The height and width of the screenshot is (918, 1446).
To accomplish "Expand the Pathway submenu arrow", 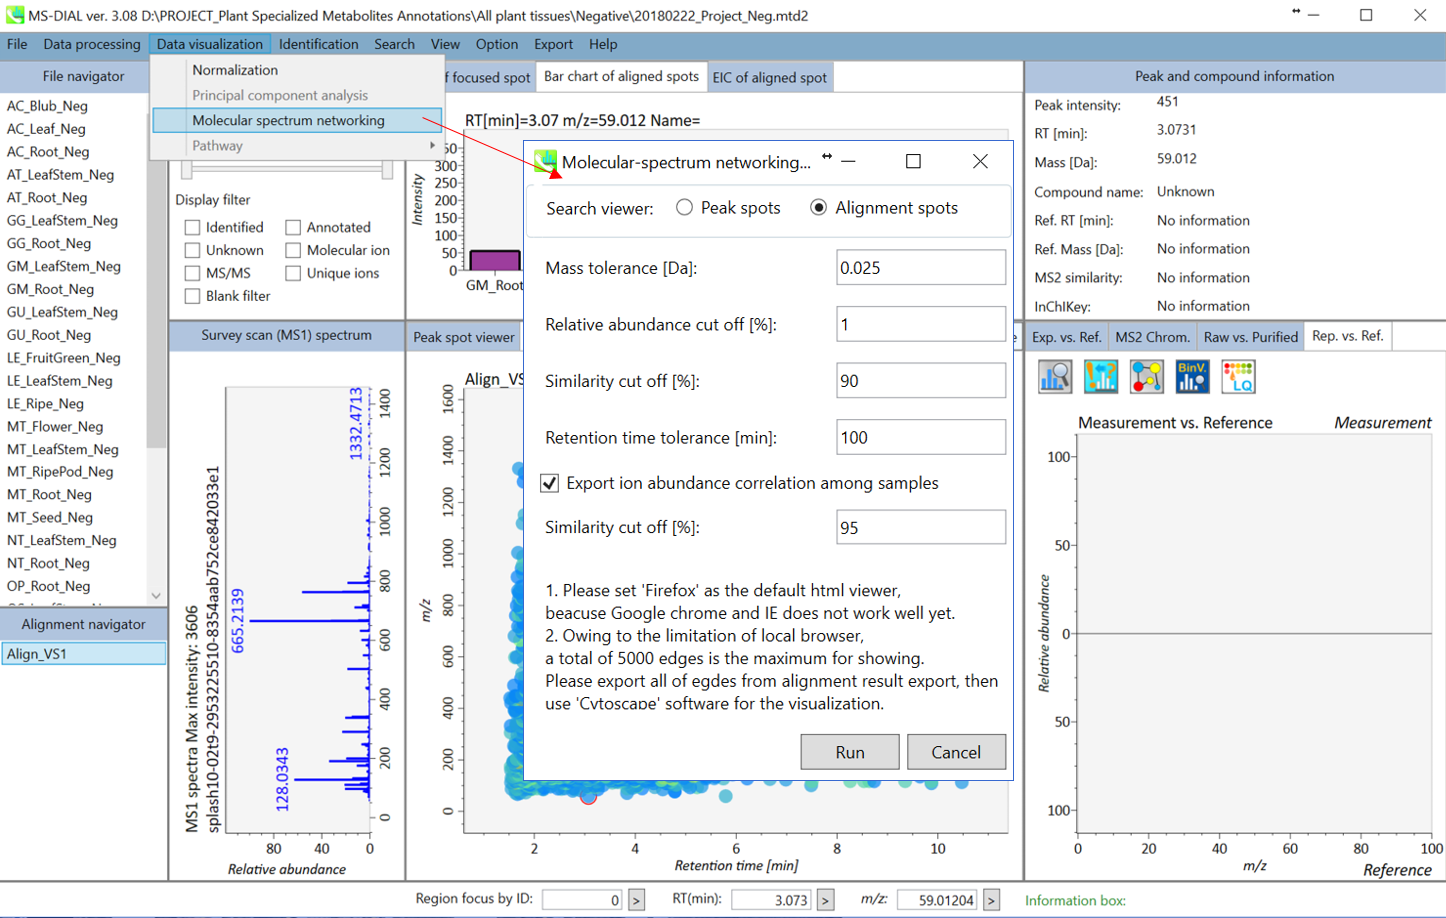I will tap(432, 146).
